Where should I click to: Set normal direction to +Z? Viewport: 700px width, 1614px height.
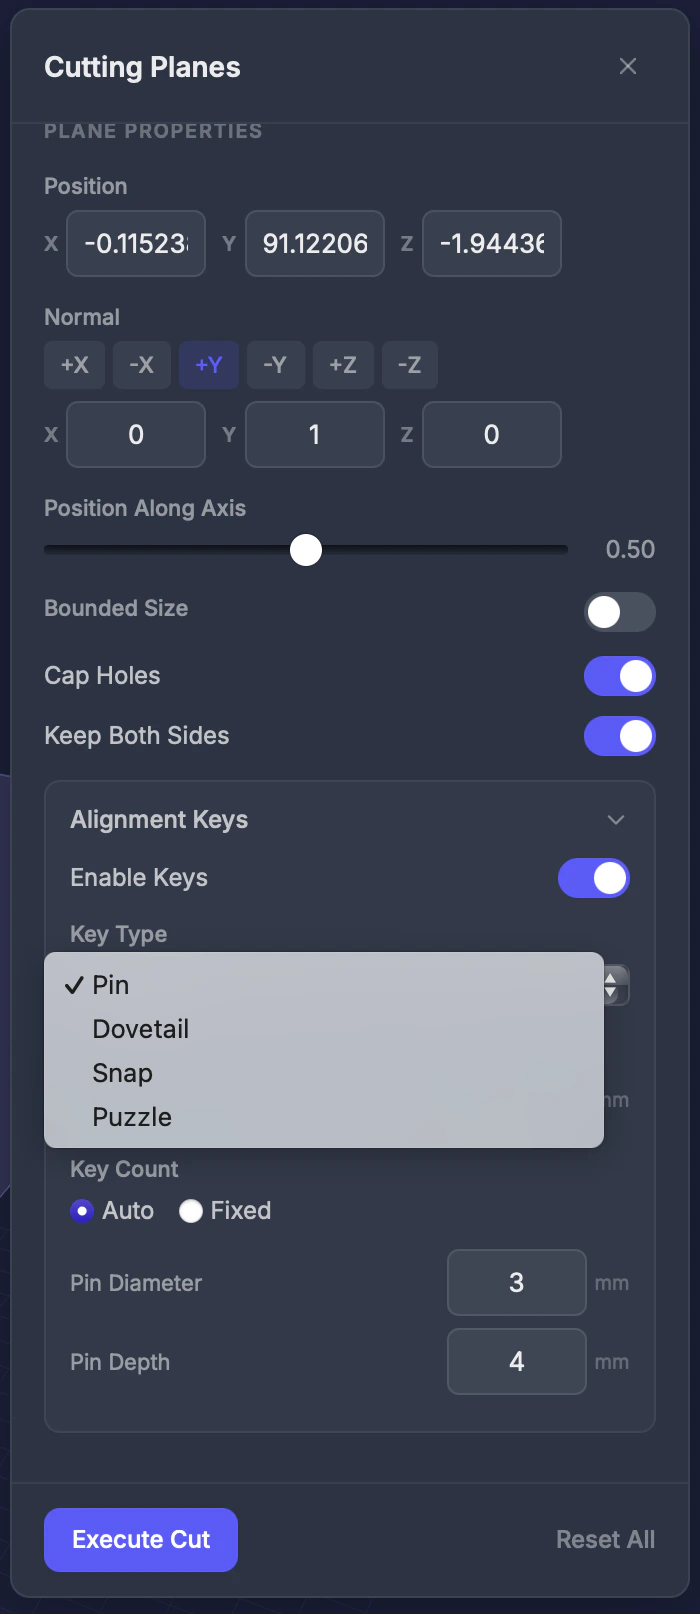pyautogui.click(x=343, y=365)
